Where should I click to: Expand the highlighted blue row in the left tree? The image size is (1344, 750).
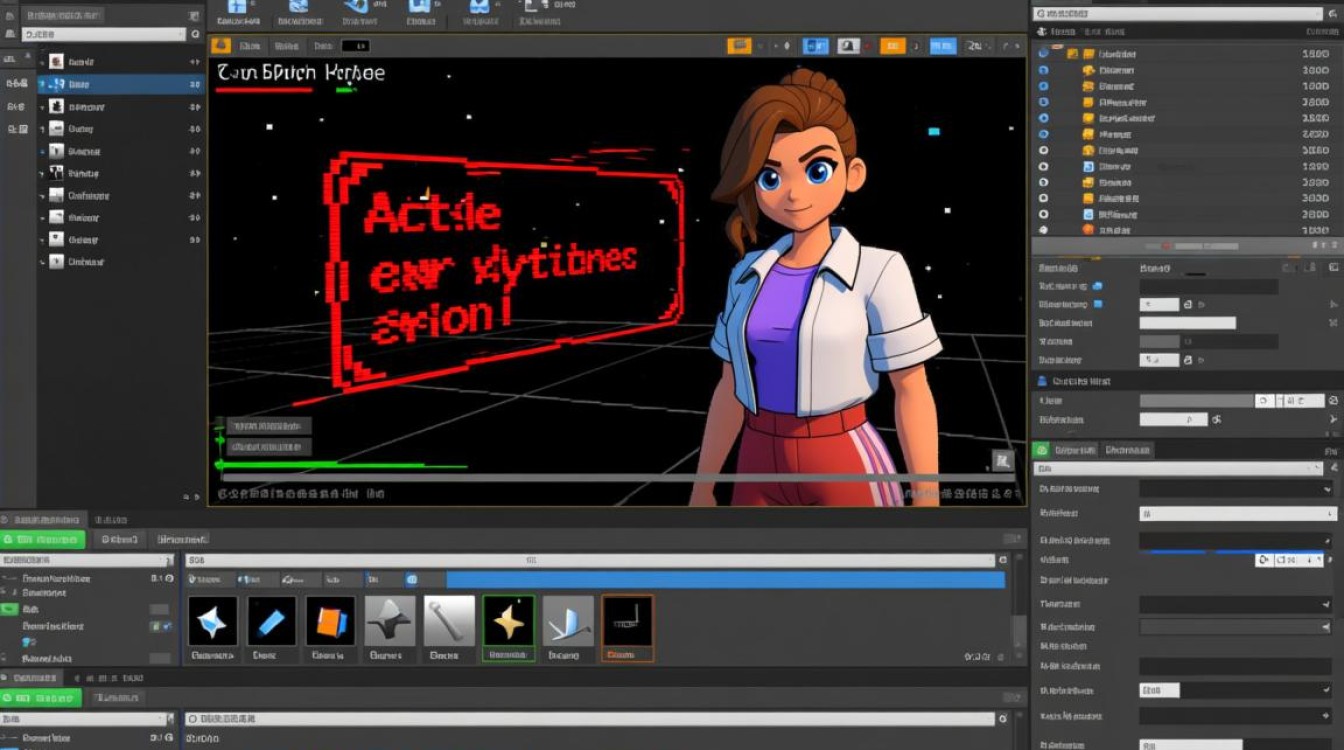44,85
